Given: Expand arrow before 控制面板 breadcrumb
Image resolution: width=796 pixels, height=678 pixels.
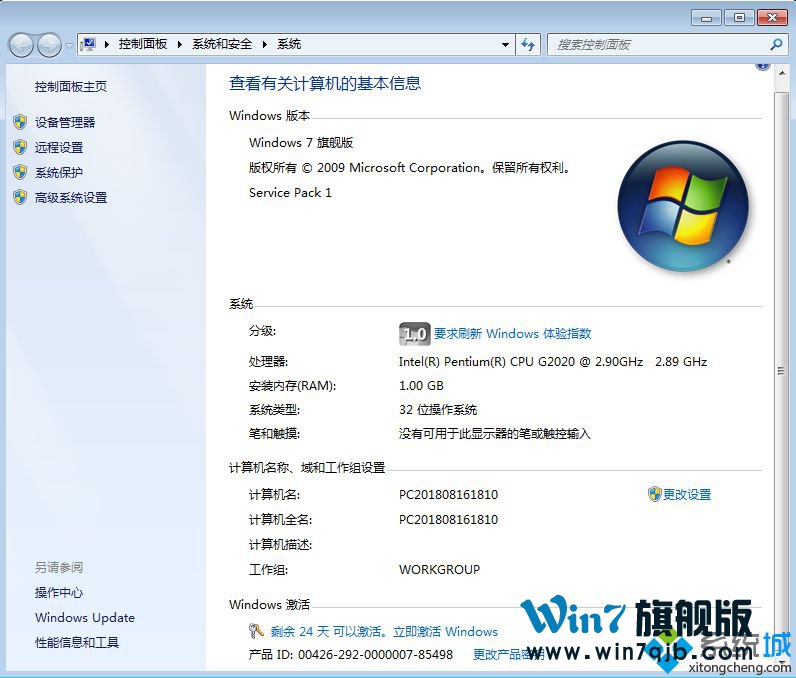Looking at the screenshot, I should 107,44.
